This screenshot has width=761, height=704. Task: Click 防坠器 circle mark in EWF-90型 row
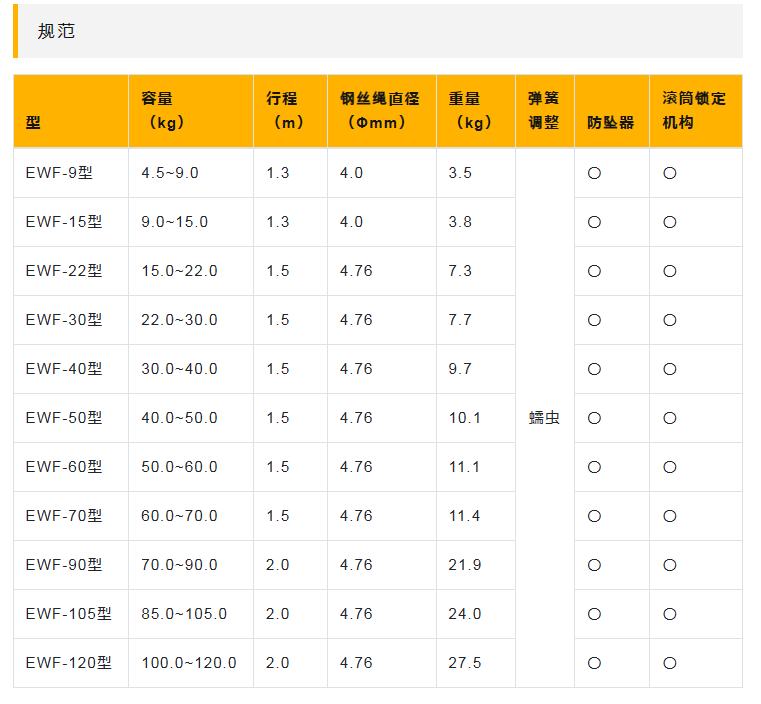click(x=595, y=565)
